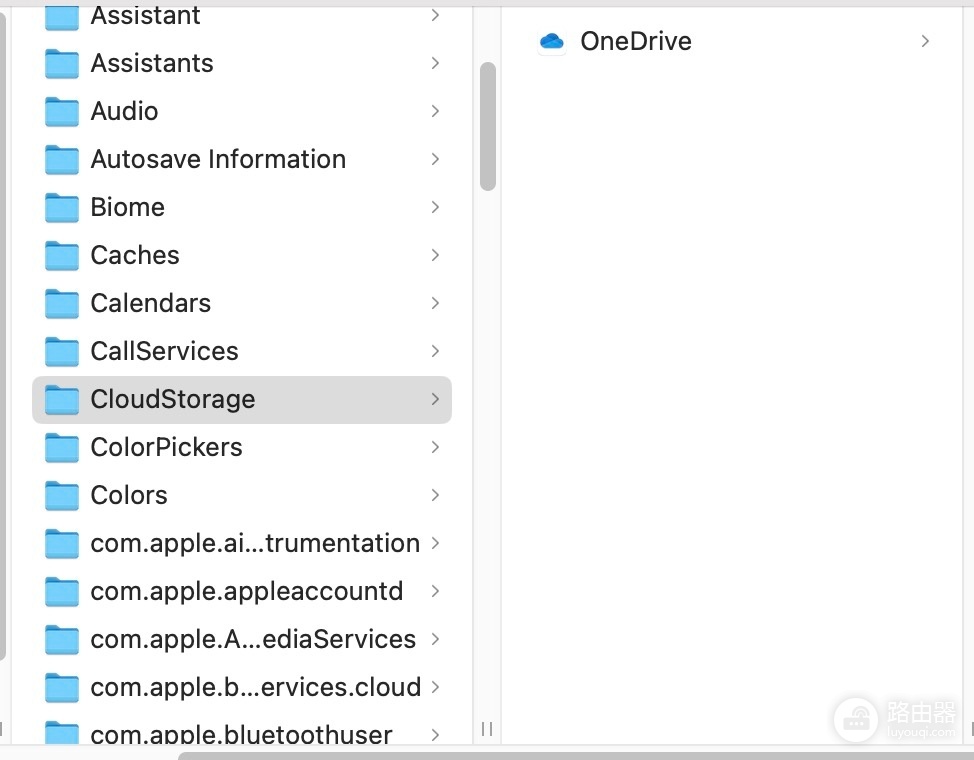Click the Audio folder icon
This screenshot has height=760, width=974.
click(x=61, y=111)
